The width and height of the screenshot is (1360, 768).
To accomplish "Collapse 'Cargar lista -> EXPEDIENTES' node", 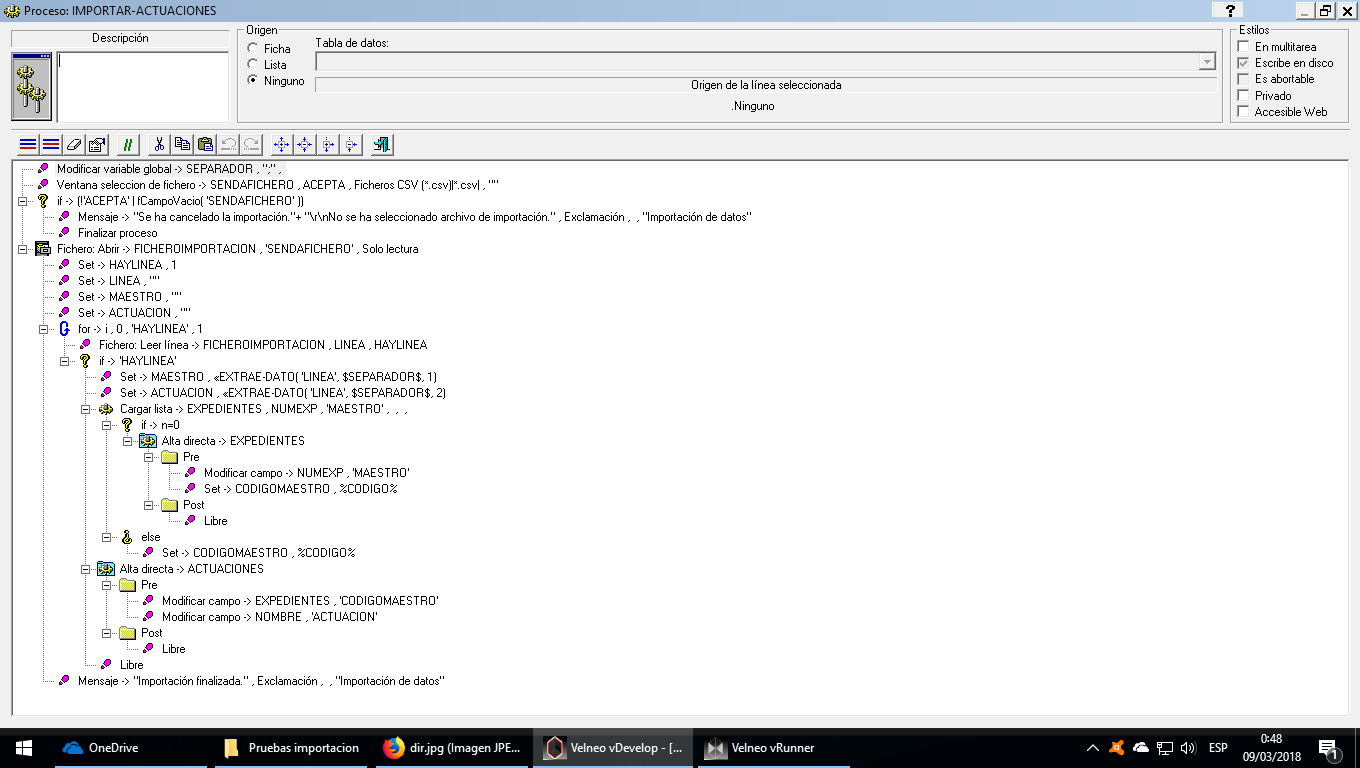I will (x=86, y=409).
